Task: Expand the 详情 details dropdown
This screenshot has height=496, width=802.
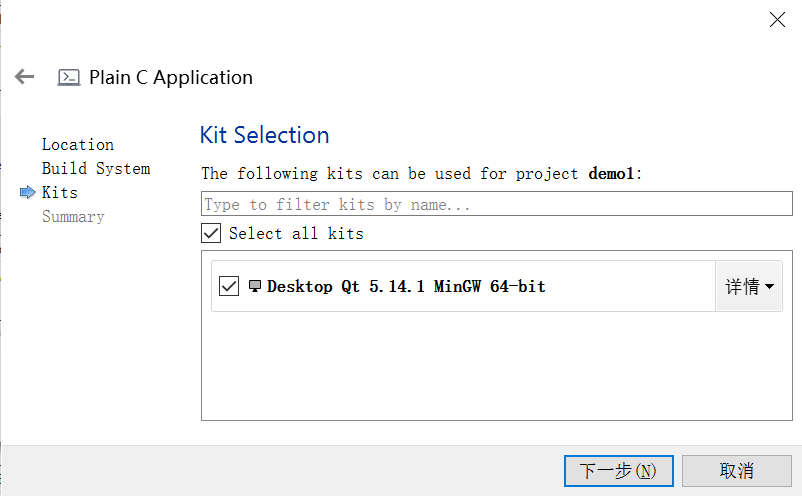Action: click(749, 286)
